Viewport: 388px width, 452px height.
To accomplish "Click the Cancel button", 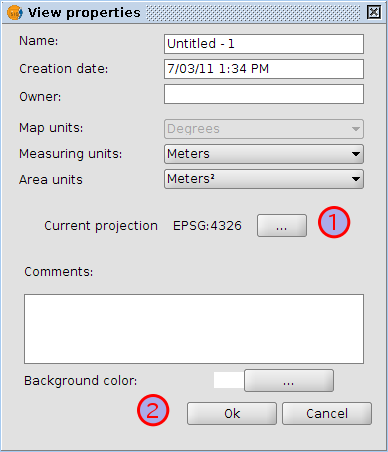I will (x=327, y=413).
